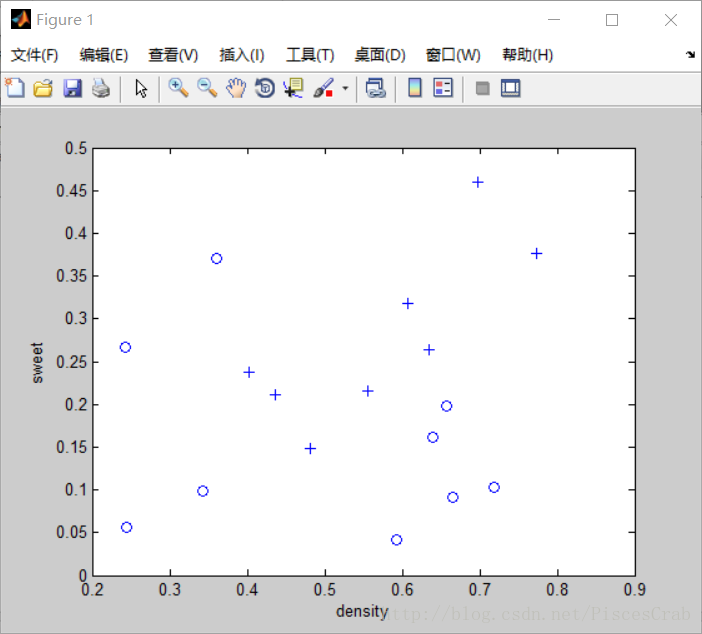Image resolution: width=702 pixels, height=634 pixels.
Task: Open the 帮助(H) menu
Action: point(528,55)
